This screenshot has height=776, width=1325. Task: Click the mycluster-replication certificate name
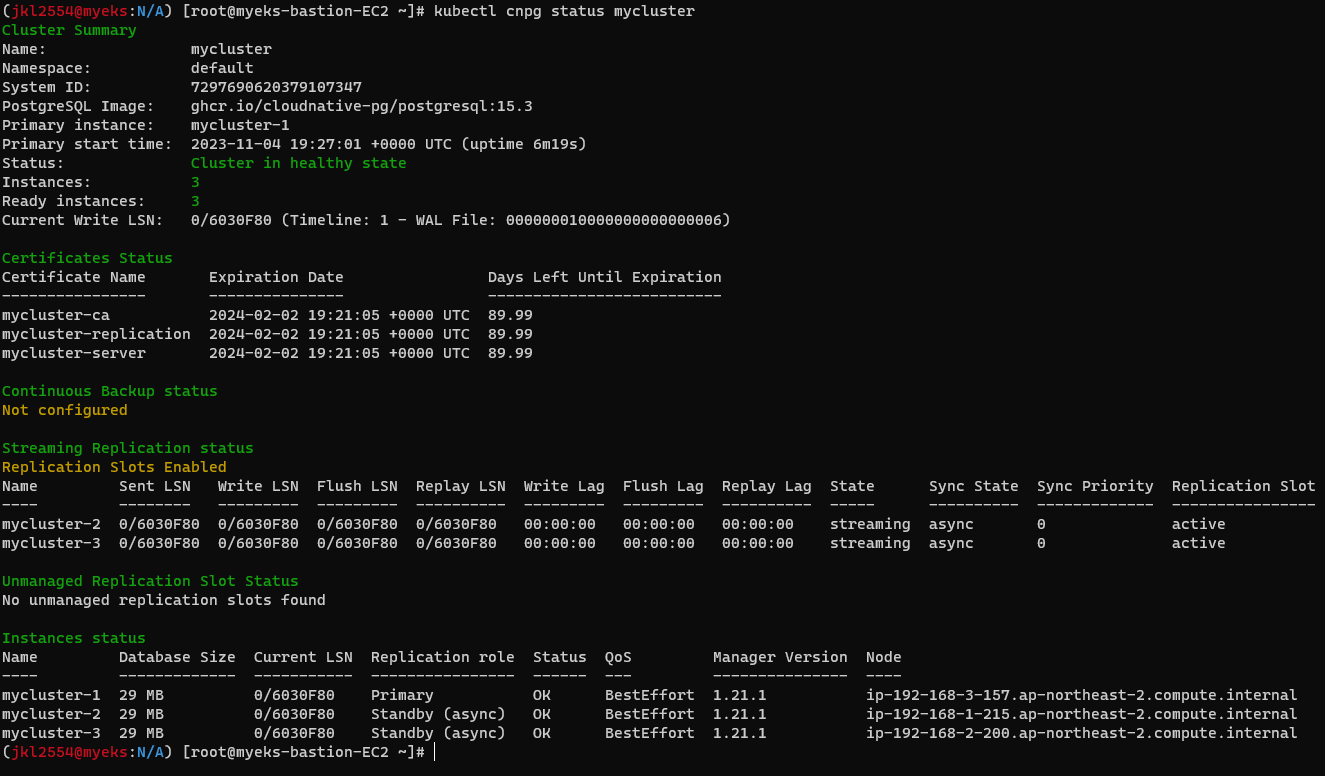(x=96, y=334)
